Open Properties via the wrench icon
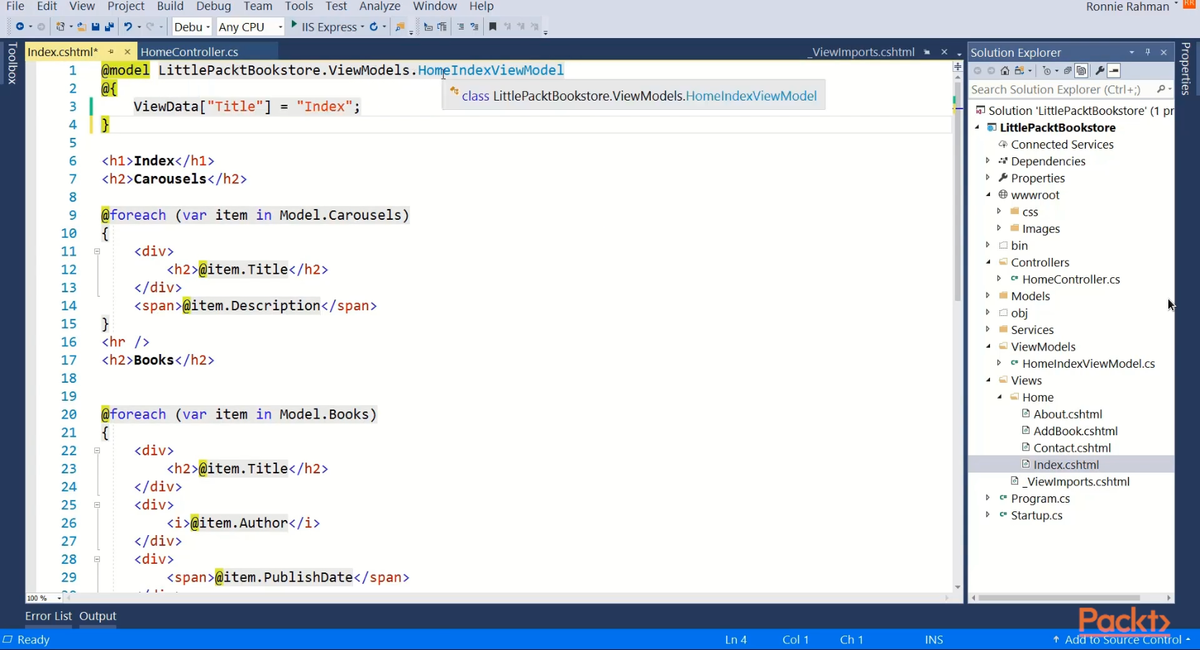This screenshot has height=650, width=1200. point(1099,71)
